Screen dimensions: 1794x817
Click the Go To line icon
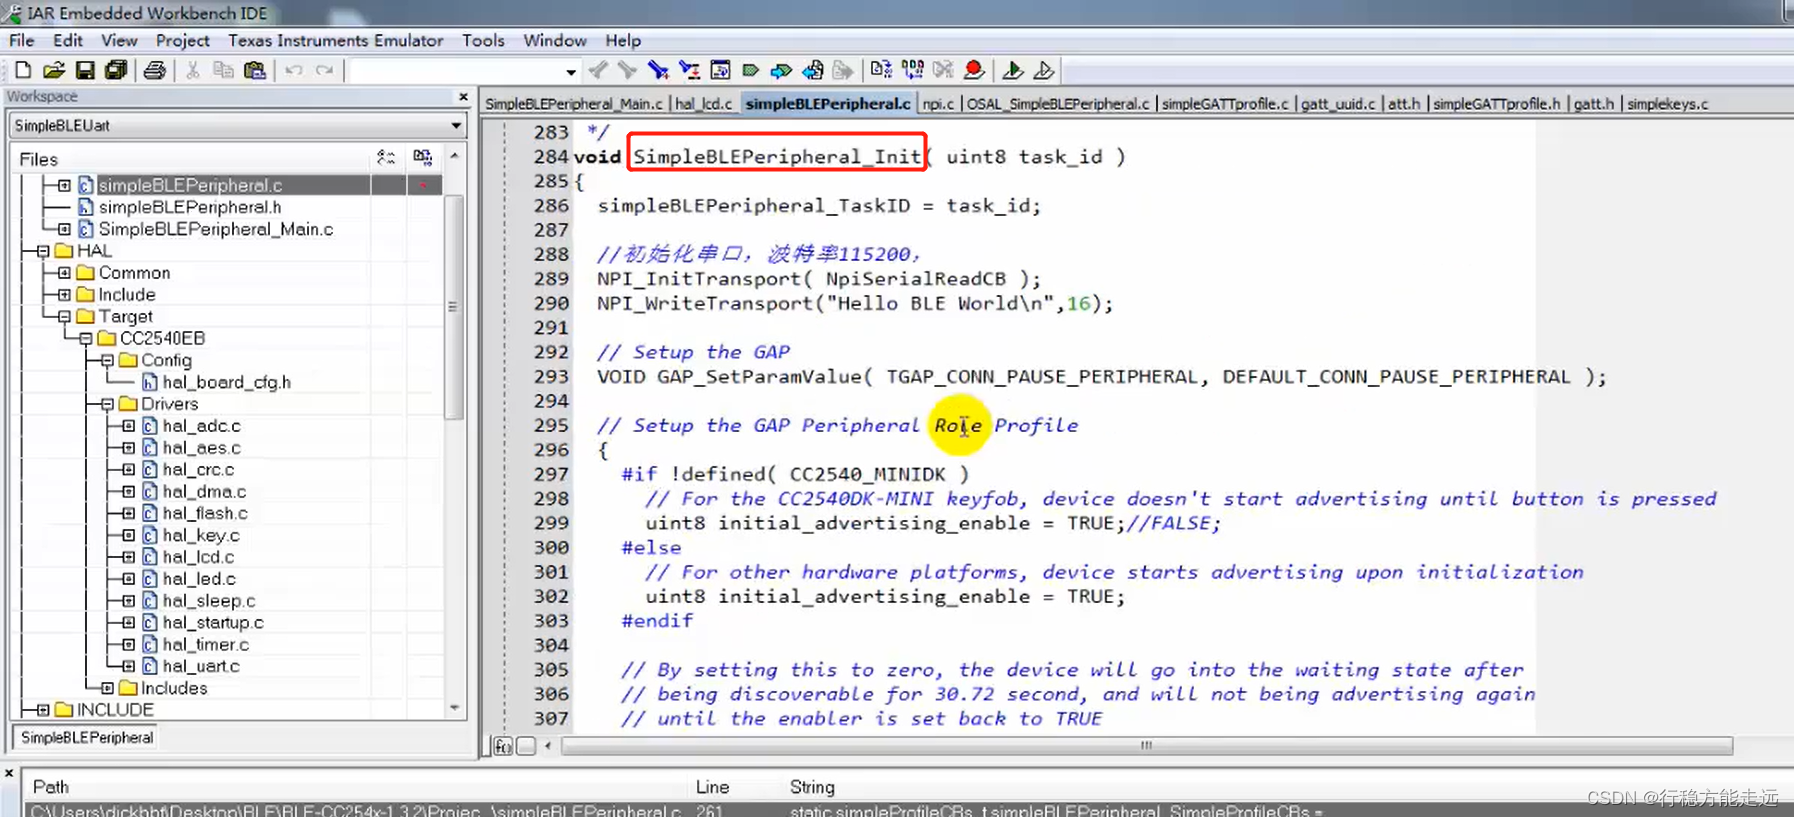tap(720, 70)
